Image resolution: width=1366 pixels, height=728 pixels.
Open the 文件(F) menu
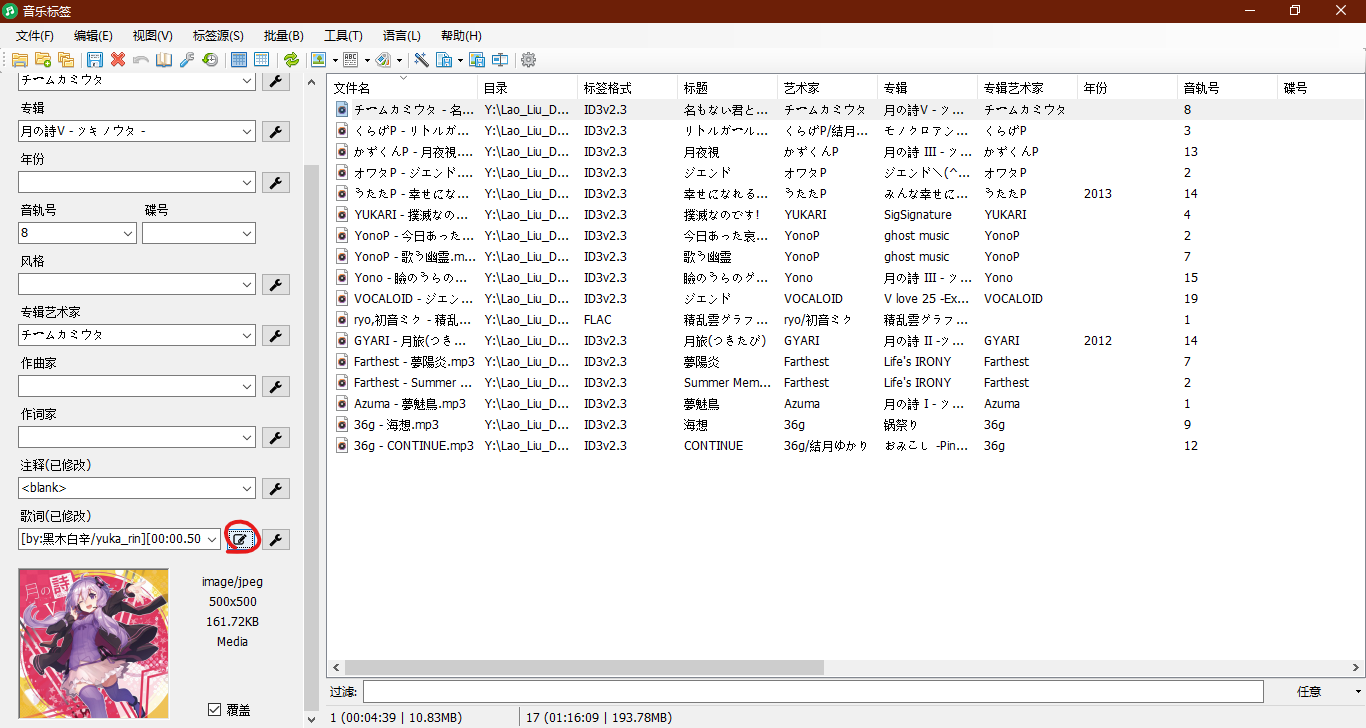coord(35,36)
